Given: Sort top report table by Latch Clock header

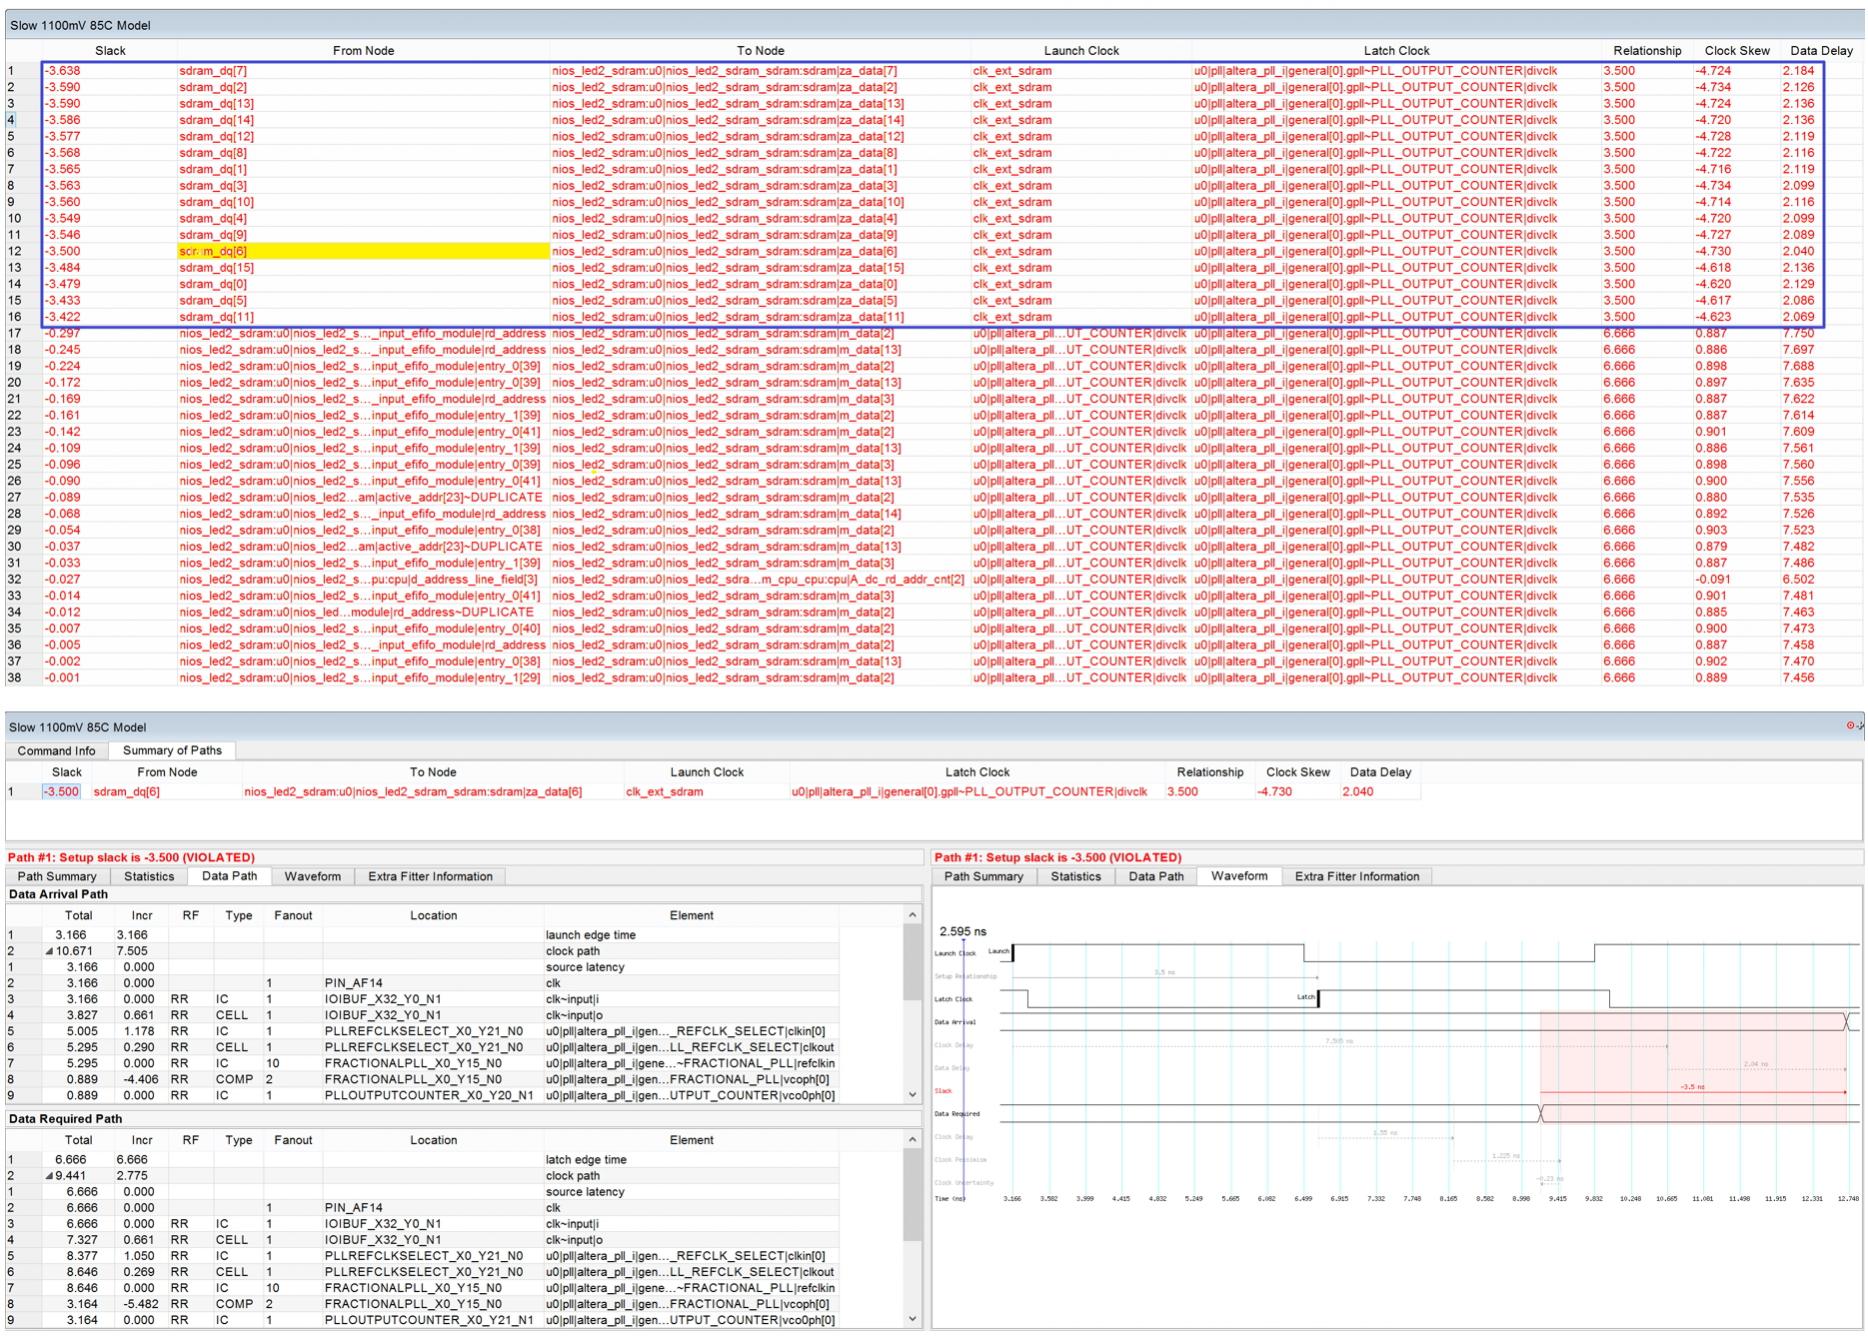Looking at the screenshot, I should (1396, 51).
